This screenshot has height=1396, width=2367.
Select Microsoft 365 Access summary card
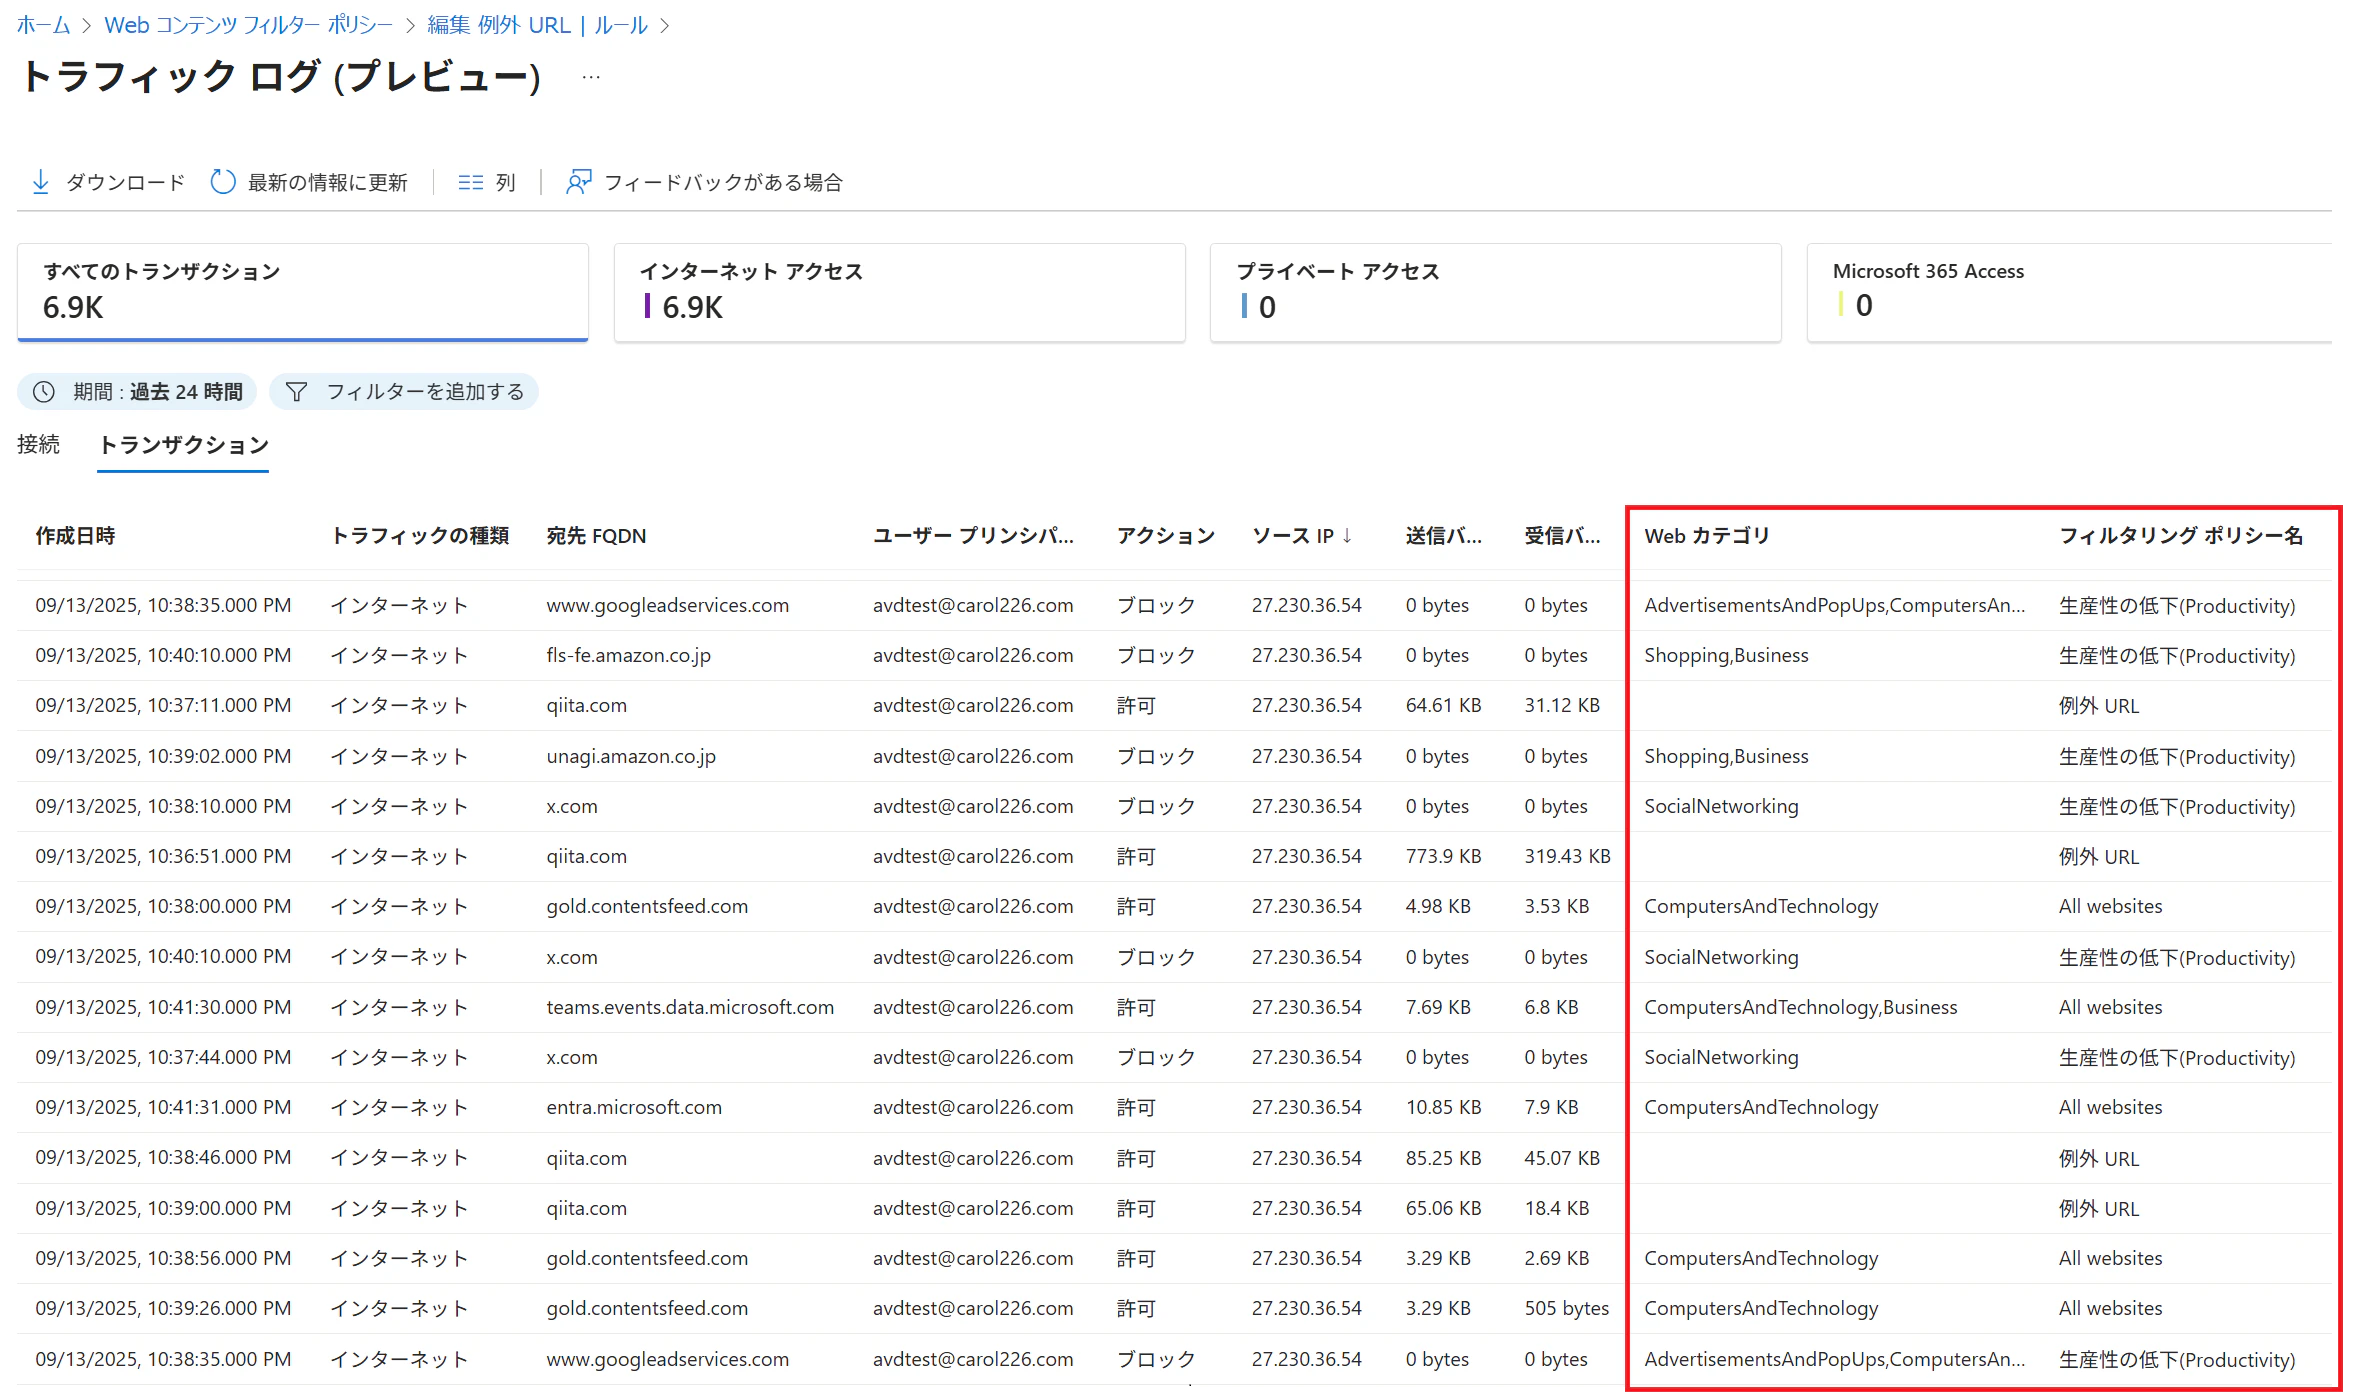(x=2070, y=292)
